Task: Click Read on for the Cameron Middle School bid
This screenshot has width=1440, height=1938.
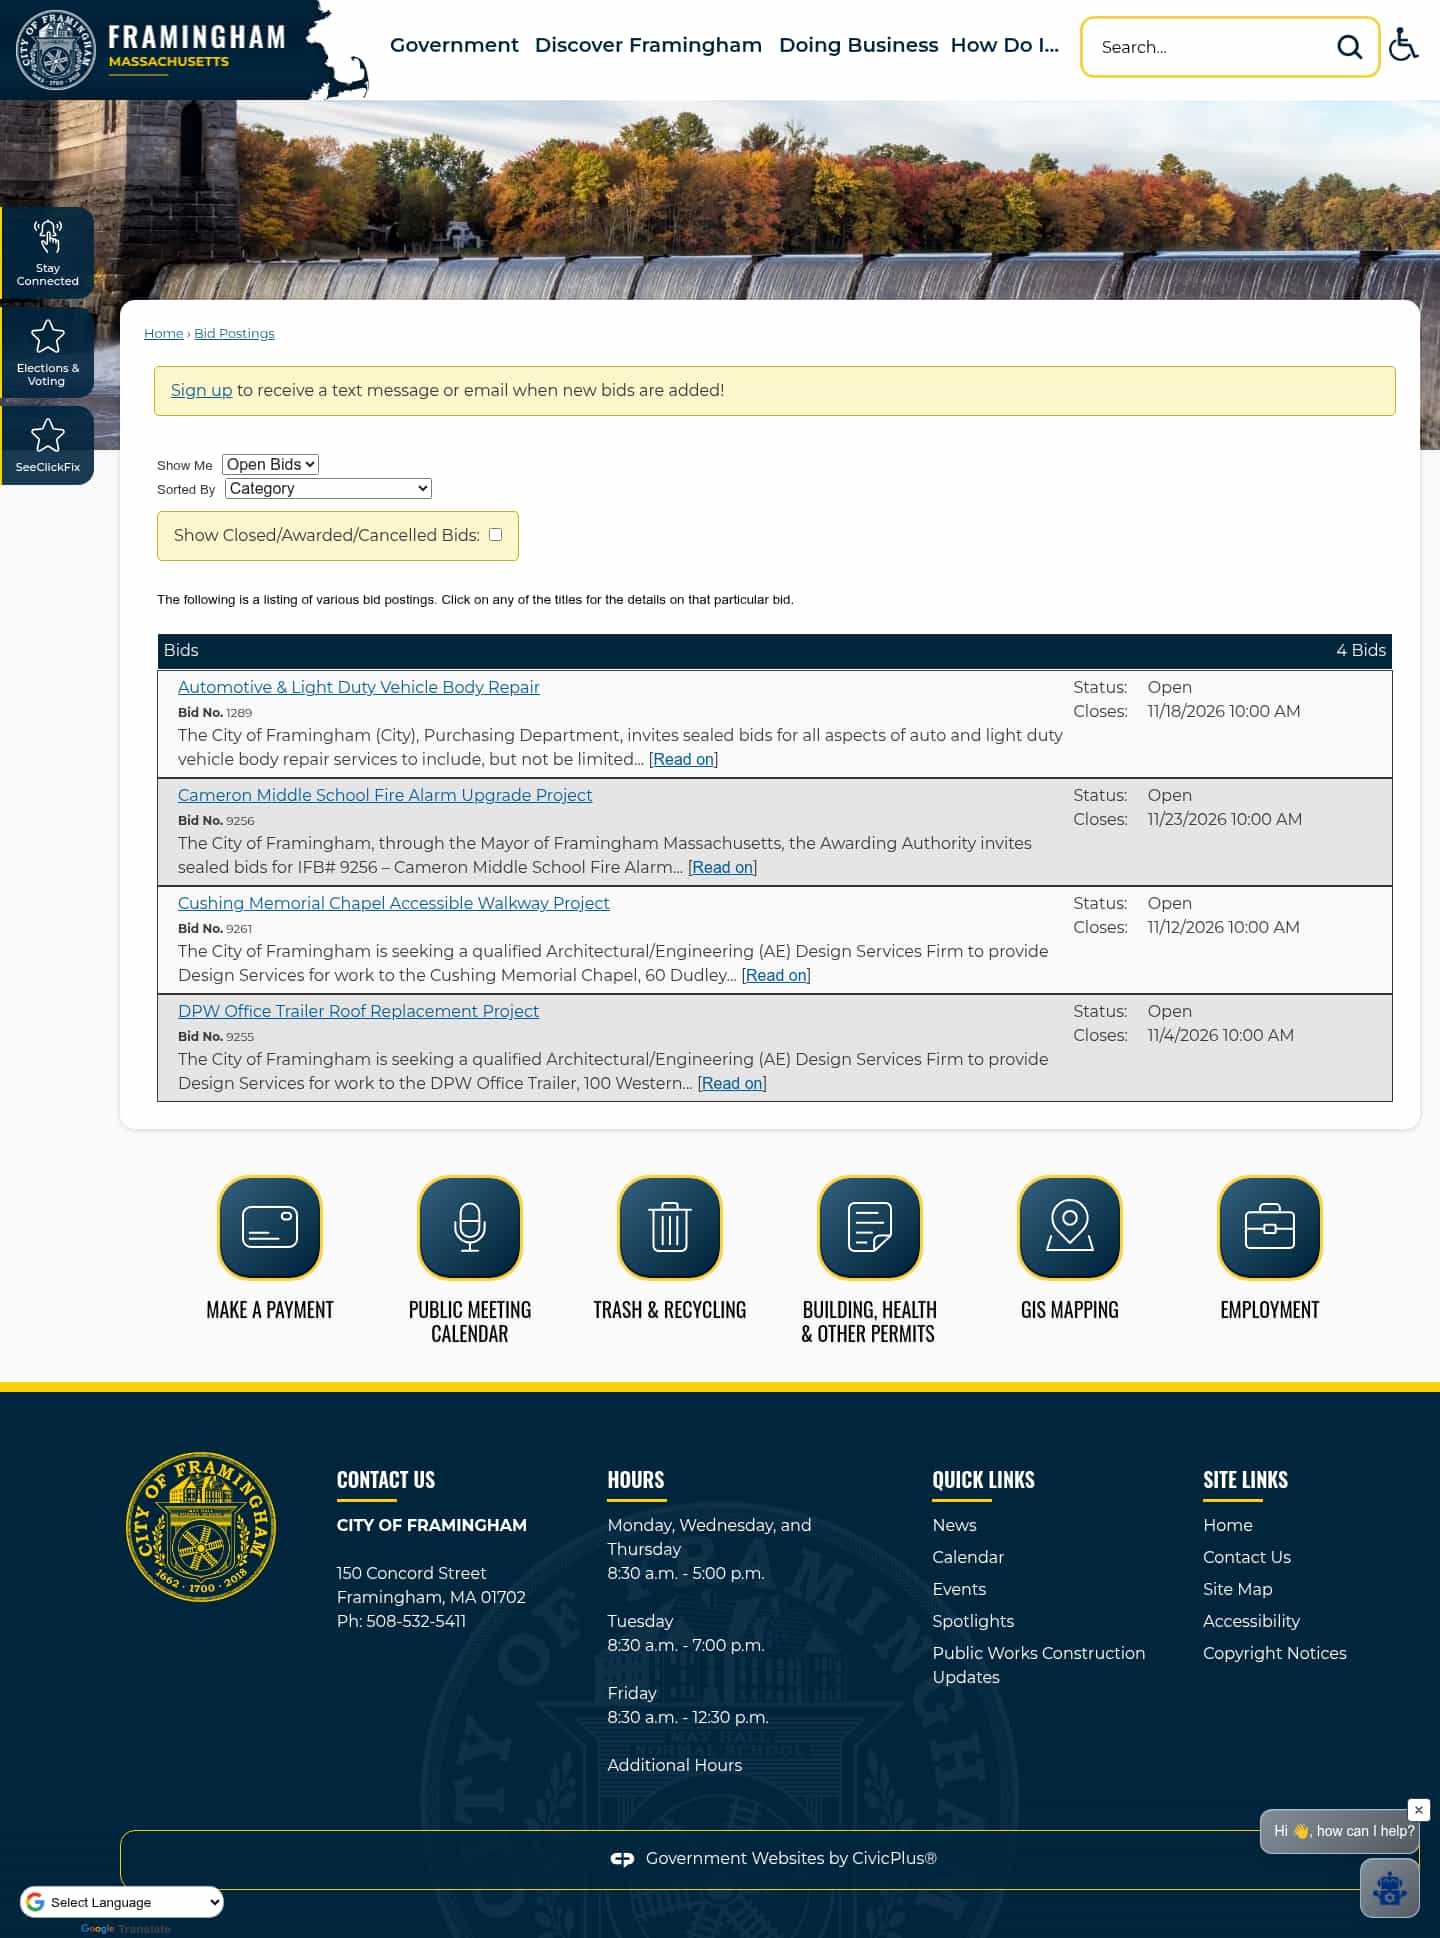Action: [x=722, y=867]
